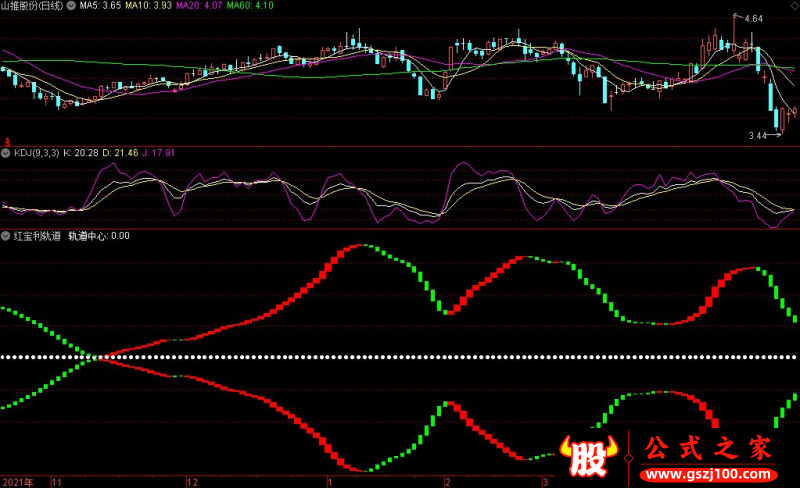Click the KDJ J: 17.91 value
800x488 pixels.
[x=158, y=153]
